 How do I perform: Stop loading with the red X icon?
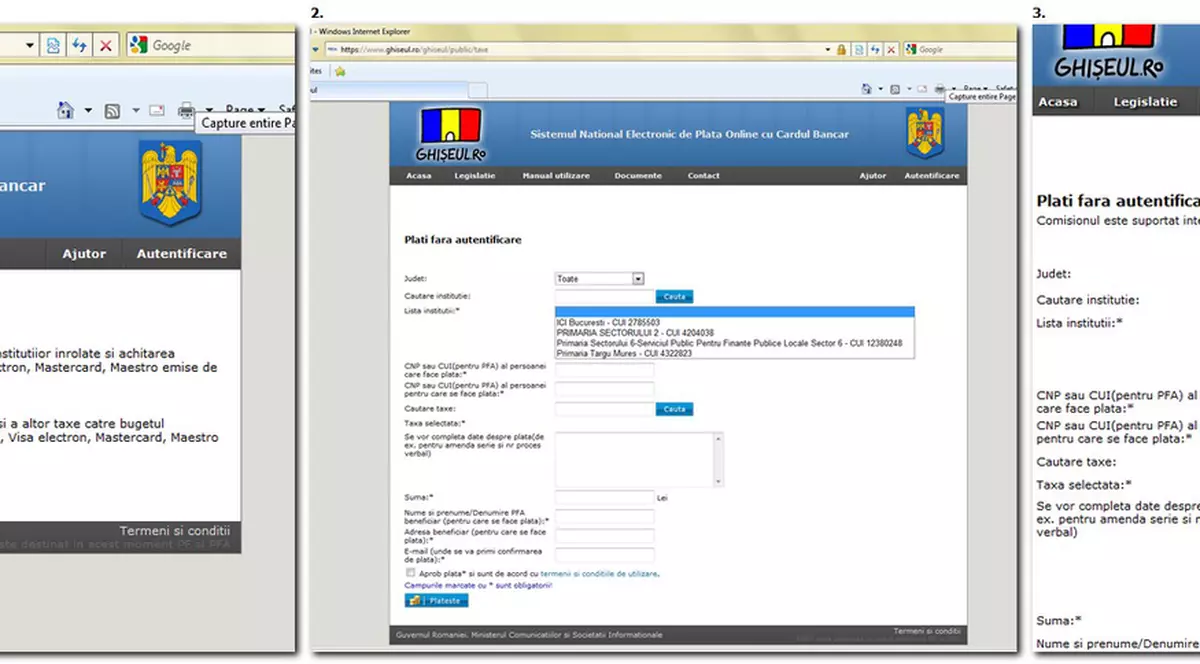pos(106,45)
